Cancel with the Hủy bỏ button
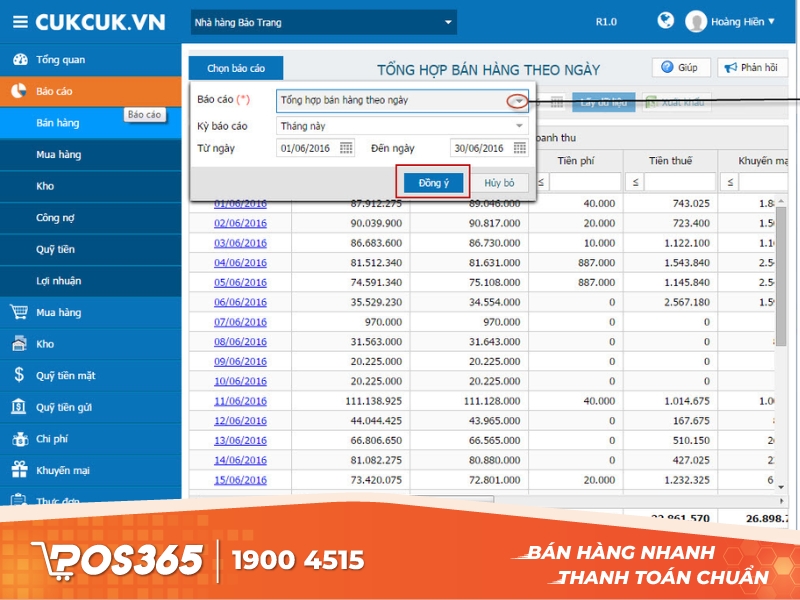The image size is (800, 600). 499,183
